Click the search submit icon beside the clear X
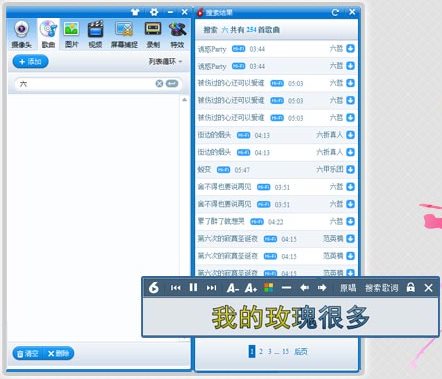This screenshot has height=379, width=442. 172,84
